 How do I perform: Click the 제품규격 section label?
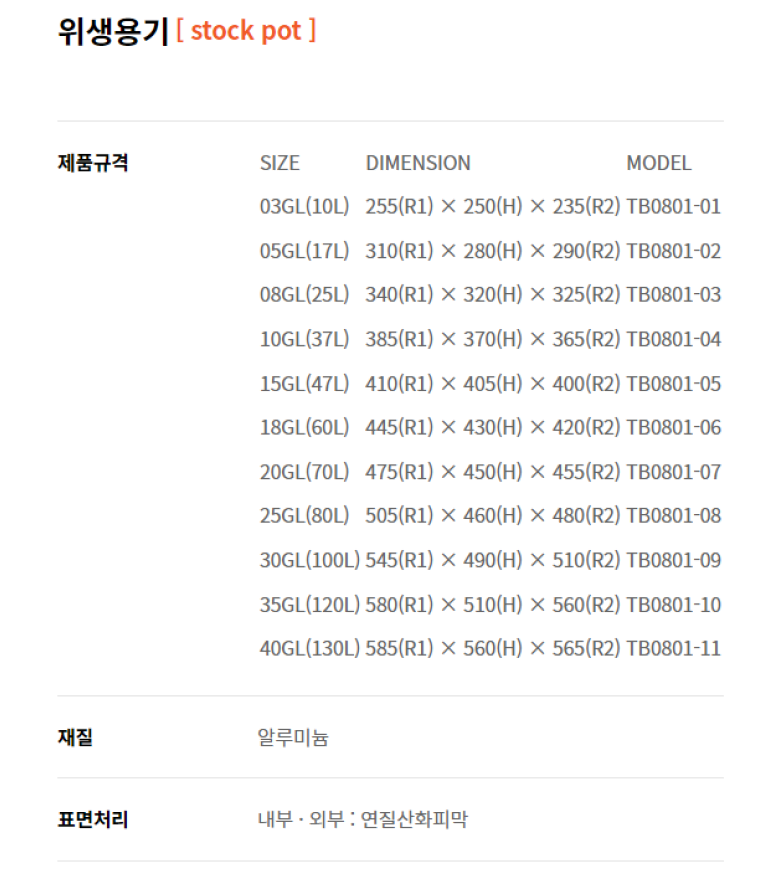coord(93,163)
